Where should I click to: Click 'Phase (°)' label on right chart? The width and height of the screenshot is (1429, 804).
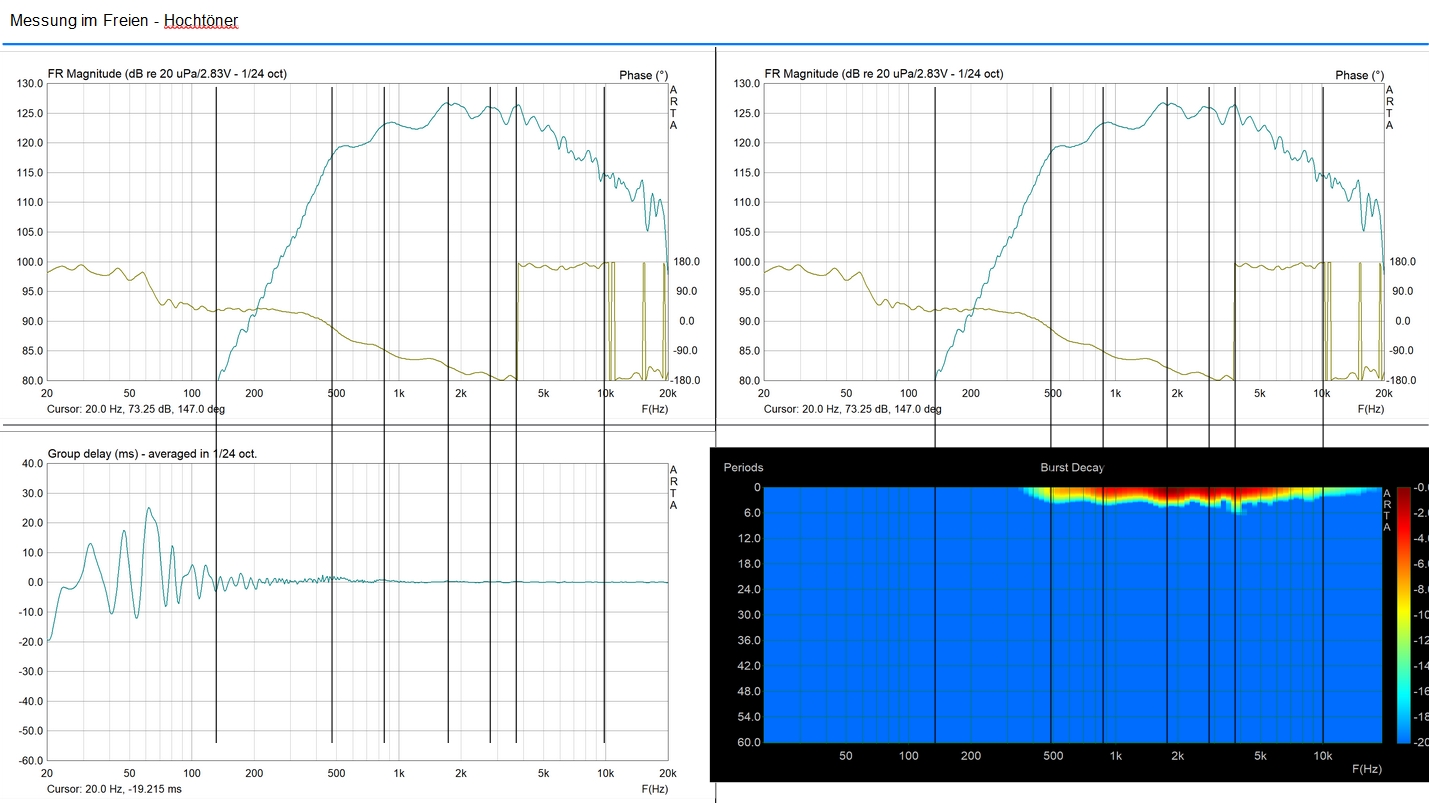pos(1359,75)
